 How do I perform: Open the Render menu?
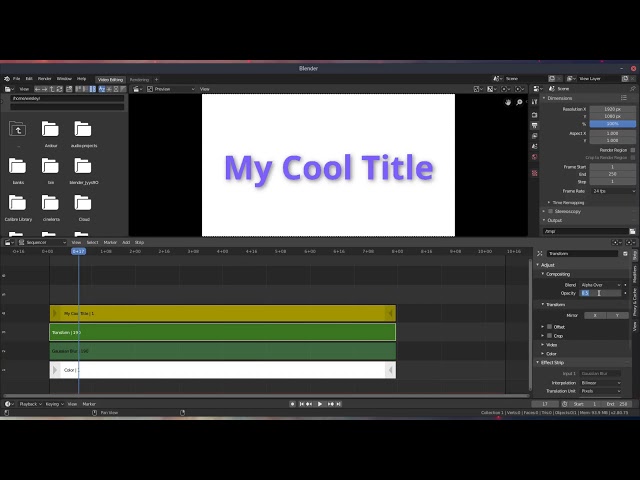pos(44,79)
